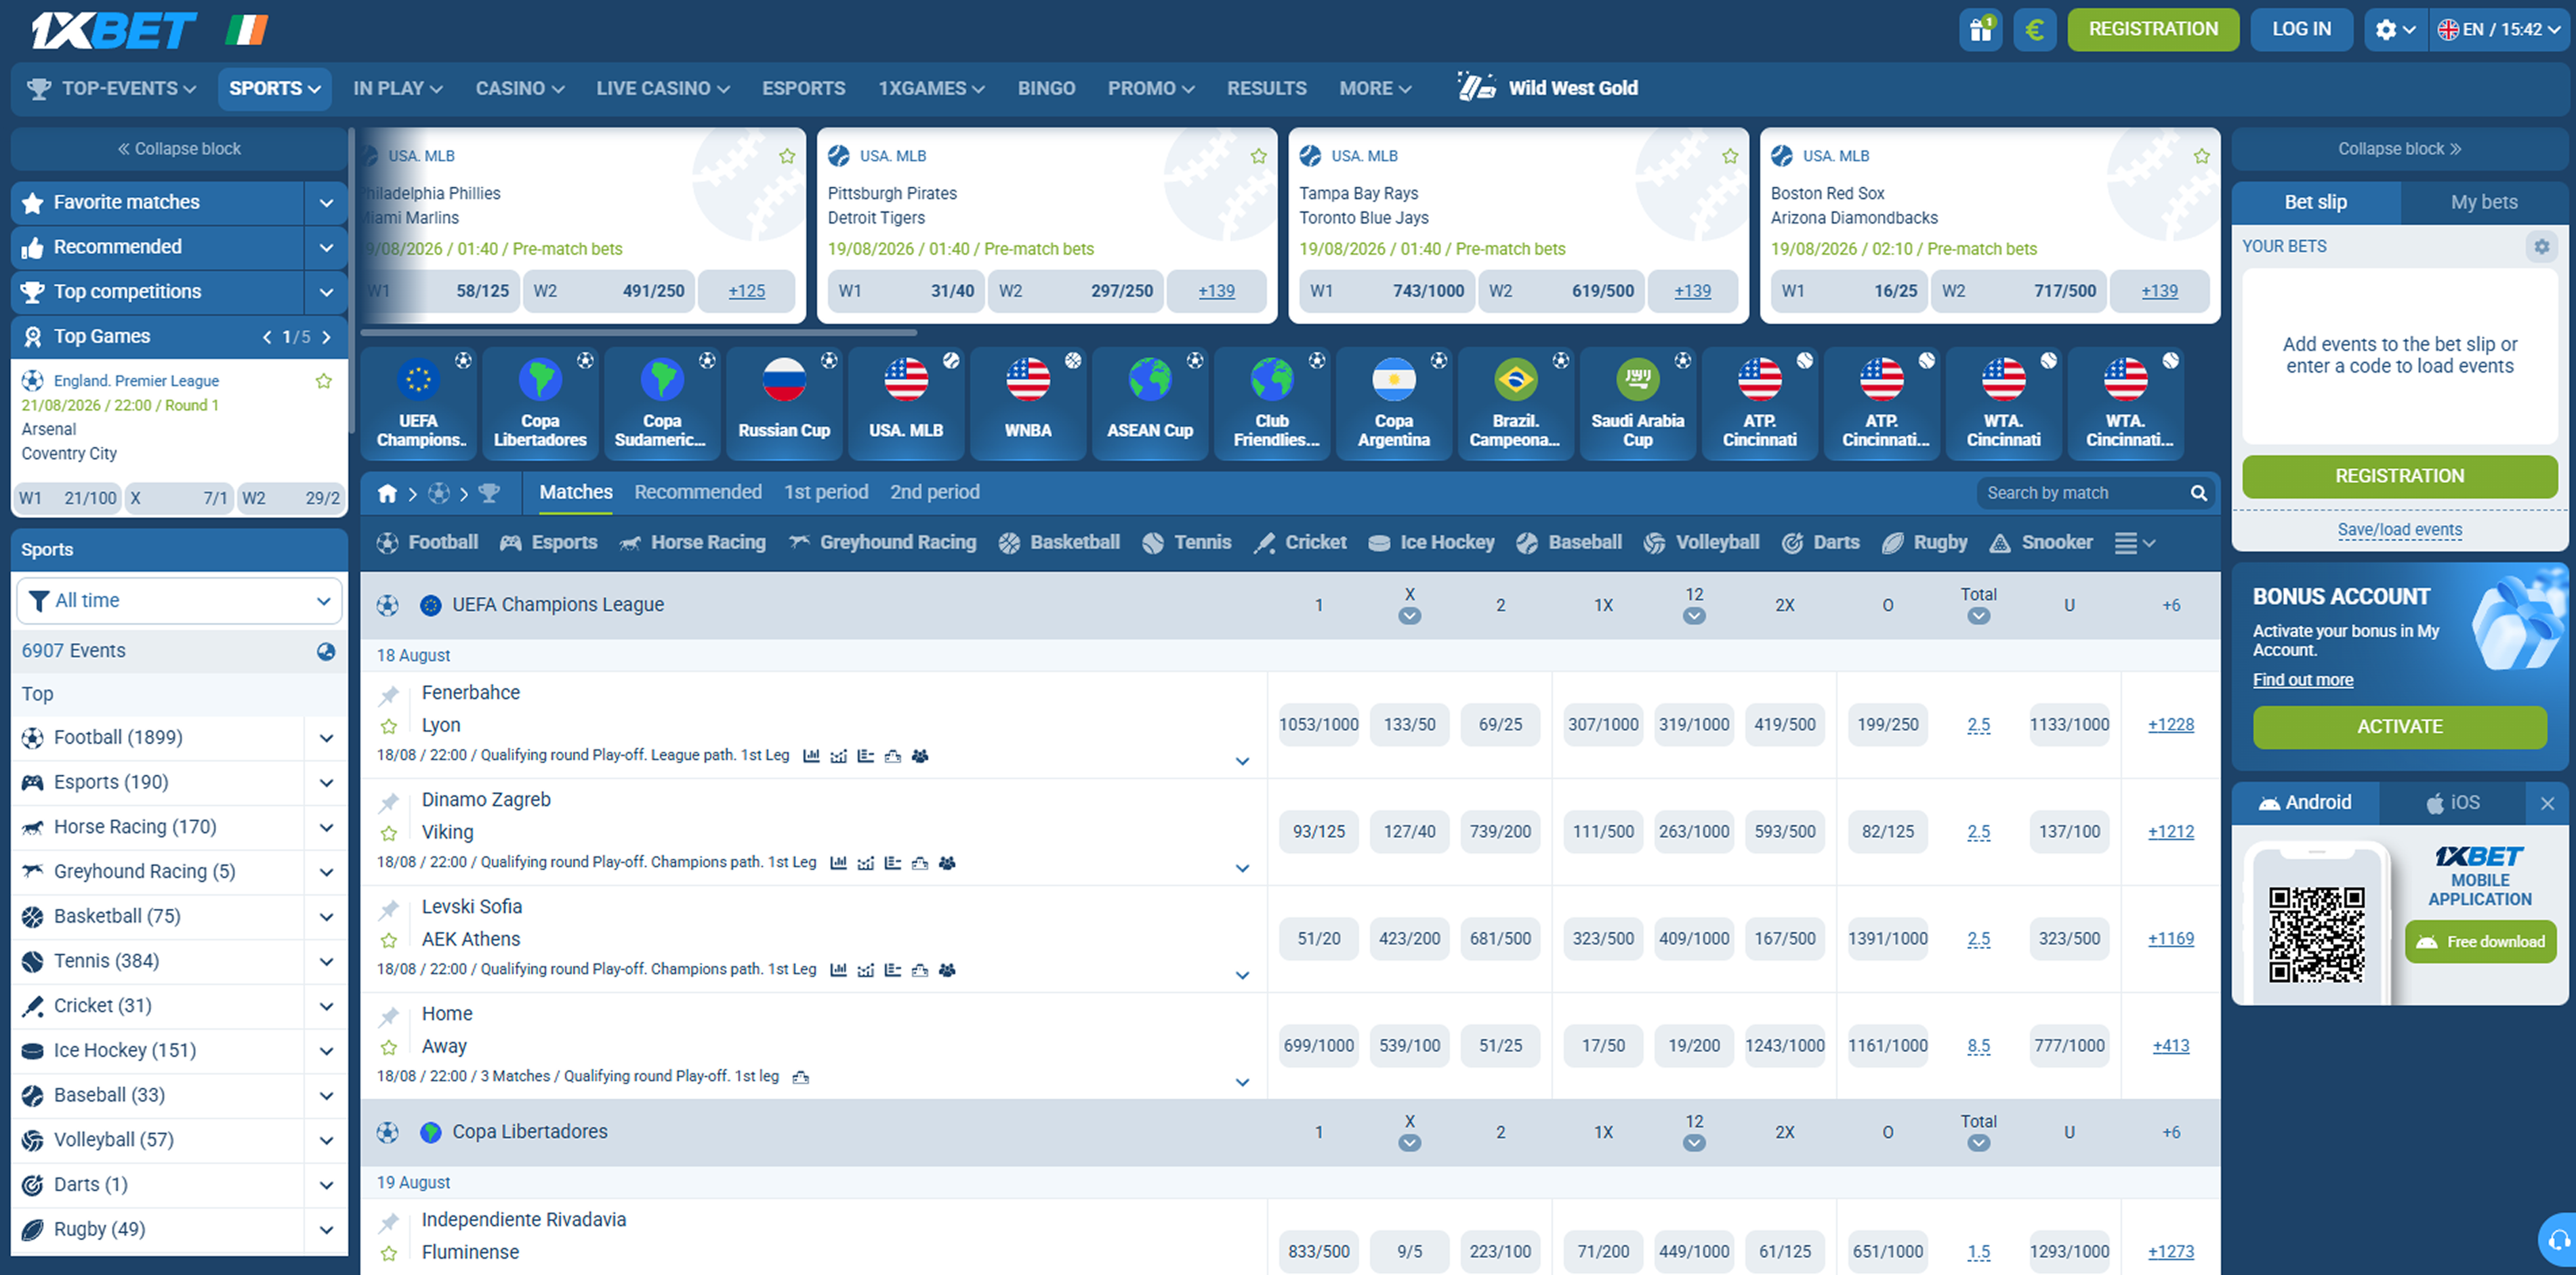The height and width of the screenshot is (1275, 2576).
Task: Select the UEFA Champions League tile
Action: click(x=418, y=403)
